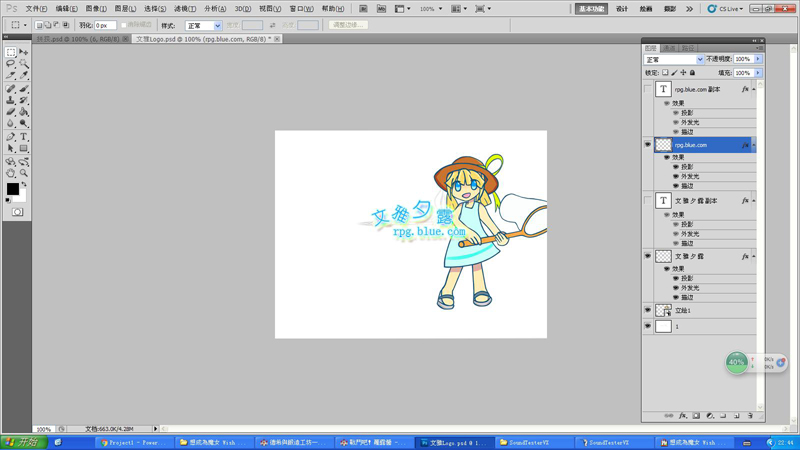Open the 文件 File menu
The image size is (800, 450).
[x=36, y=9]
